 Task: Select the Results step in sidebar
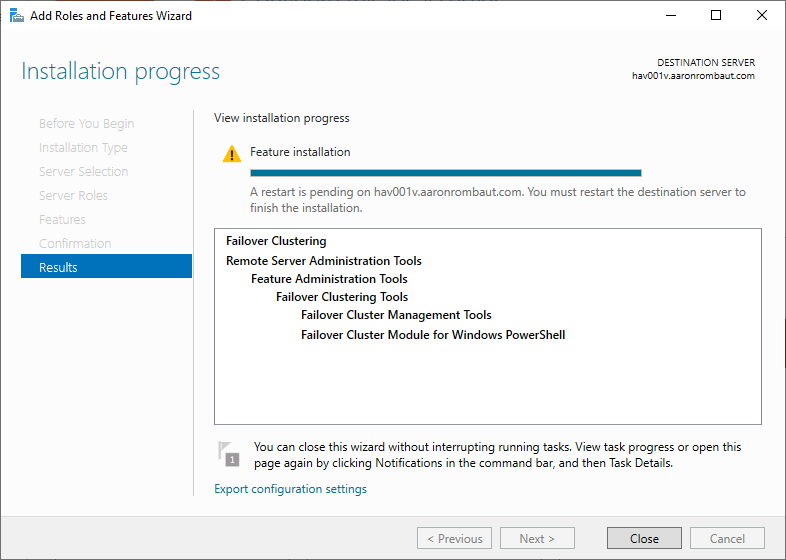[106, 267]
